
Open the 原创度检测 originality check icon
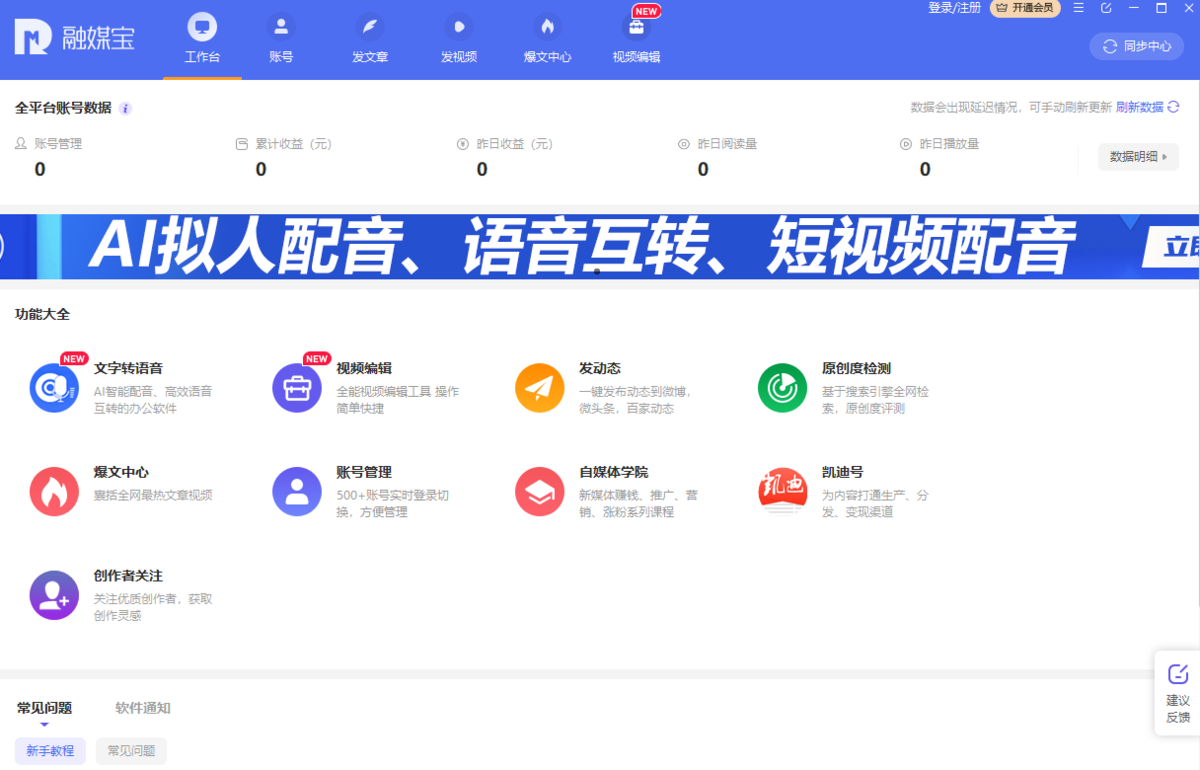[x=782, y=387]
